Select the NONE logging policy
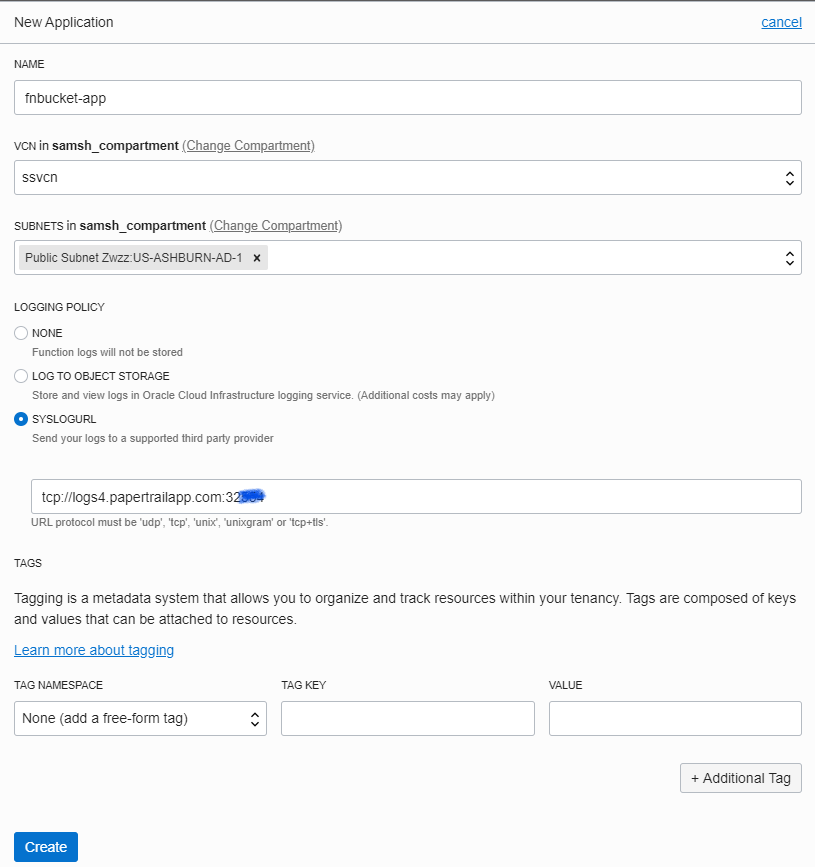 [21, 333]
